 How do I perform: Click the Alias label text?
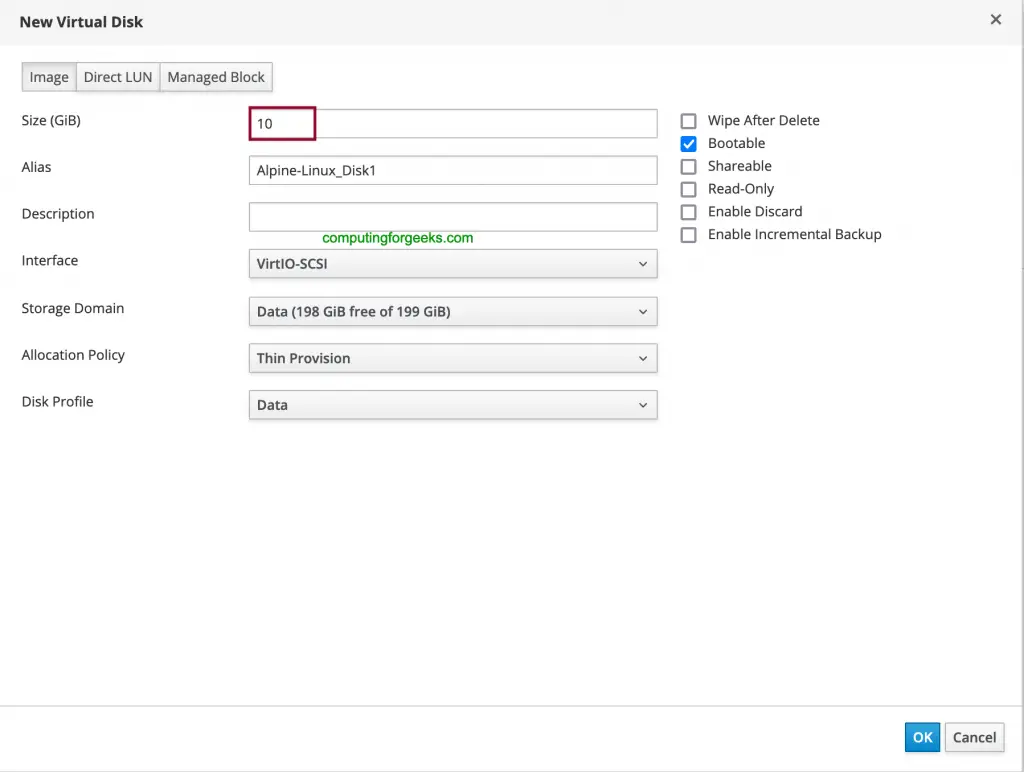37,167
